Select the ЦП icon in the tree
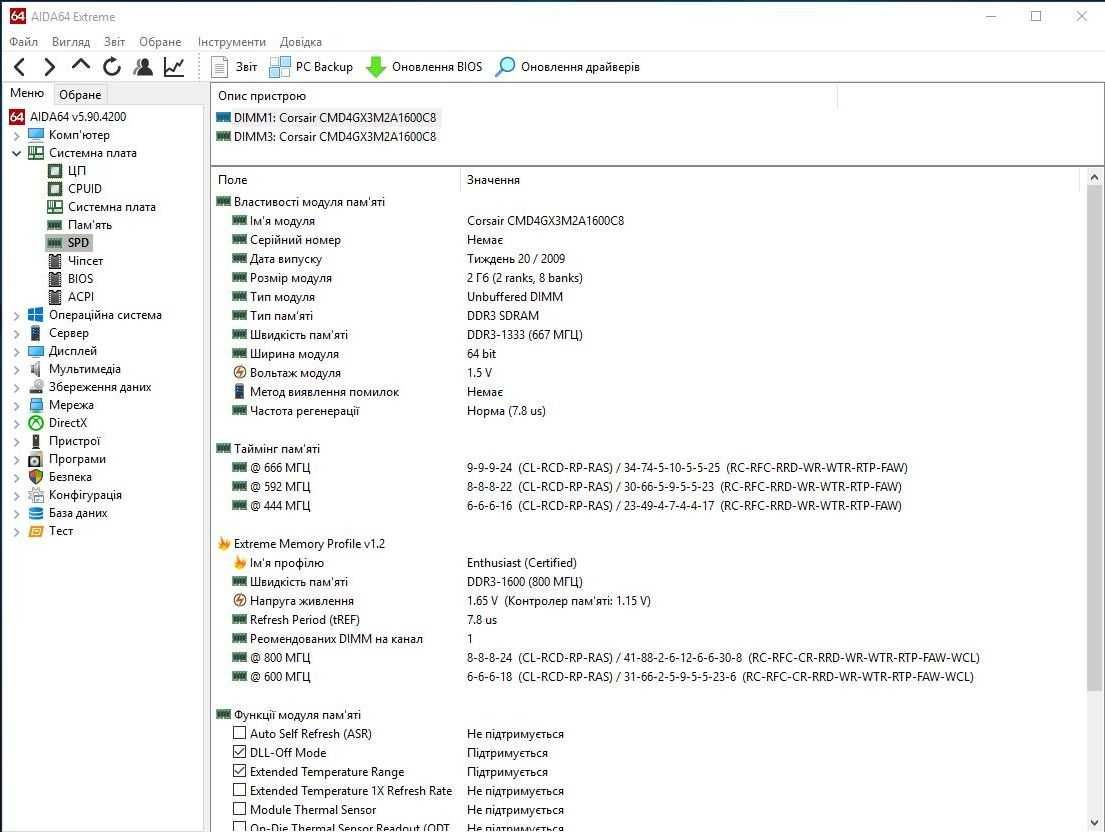Screen dimensions: 1105x832 tap(55, 170)
